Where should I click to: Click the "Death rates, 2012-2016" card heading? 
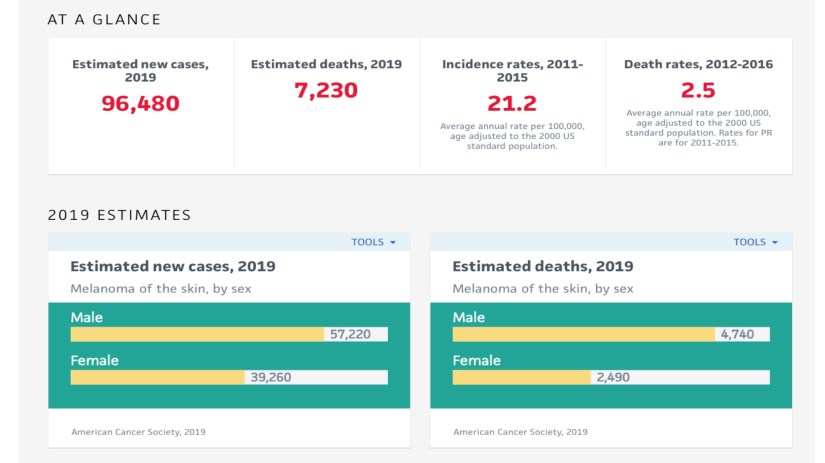(698, 64)
